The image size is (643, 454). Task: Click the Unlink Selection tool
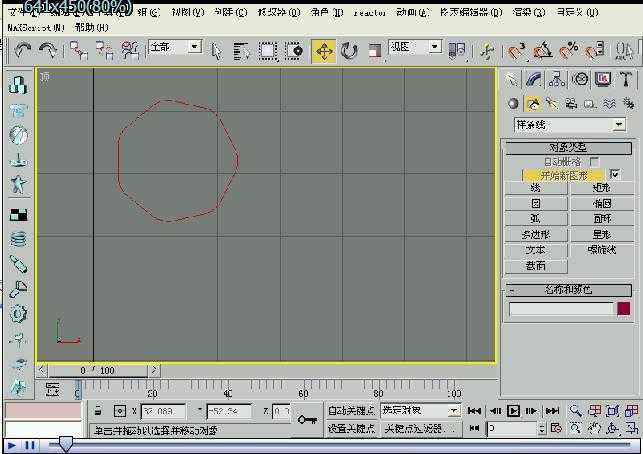pyautogui.click(x=105, y=51)
